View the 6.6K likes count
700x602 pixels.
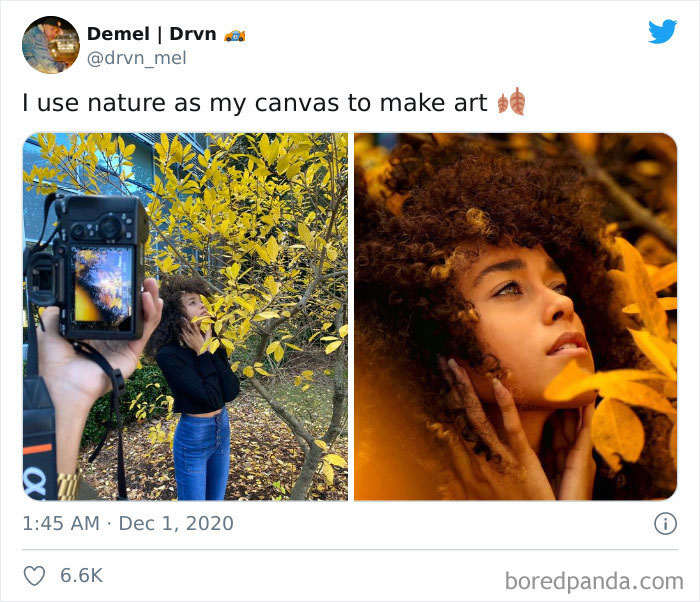81,576
